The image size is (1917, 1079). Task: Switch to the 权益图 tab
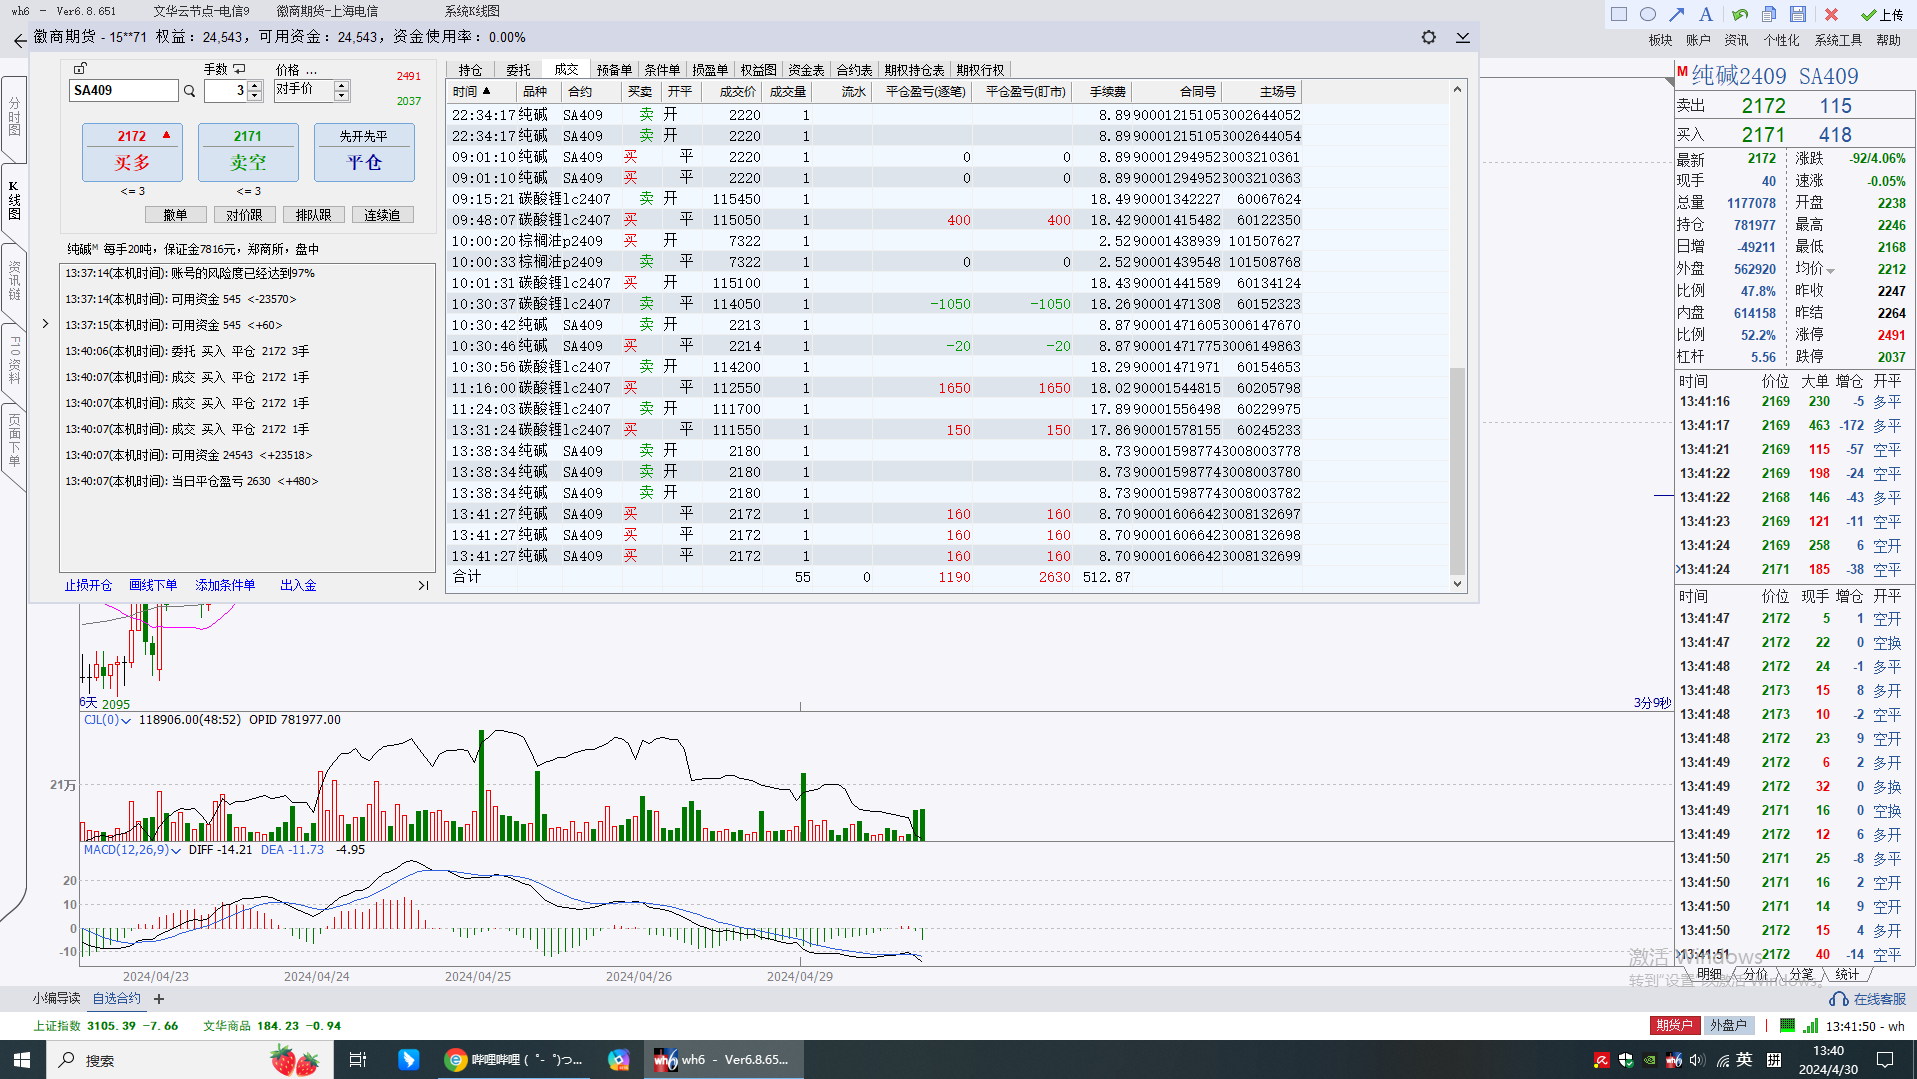[758, 70]
